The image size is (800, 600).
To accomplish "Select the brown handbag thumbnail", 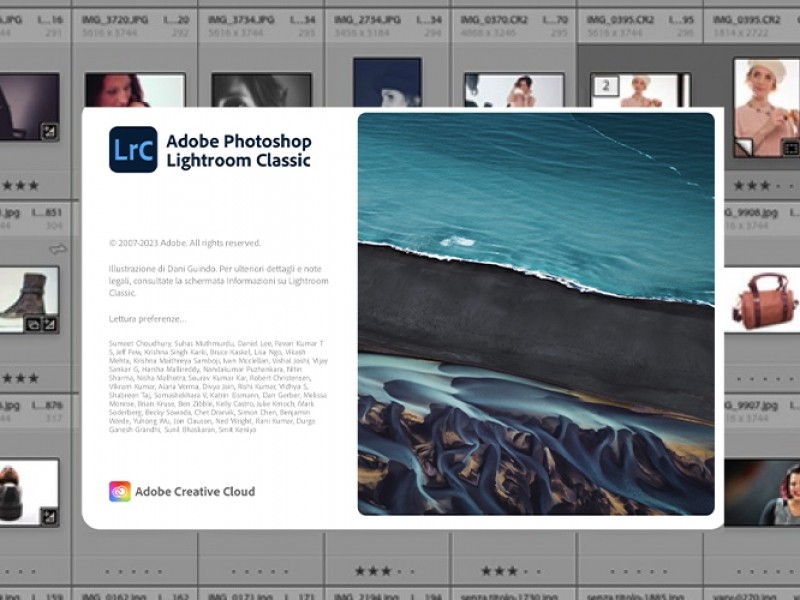I will click(762, 299).
